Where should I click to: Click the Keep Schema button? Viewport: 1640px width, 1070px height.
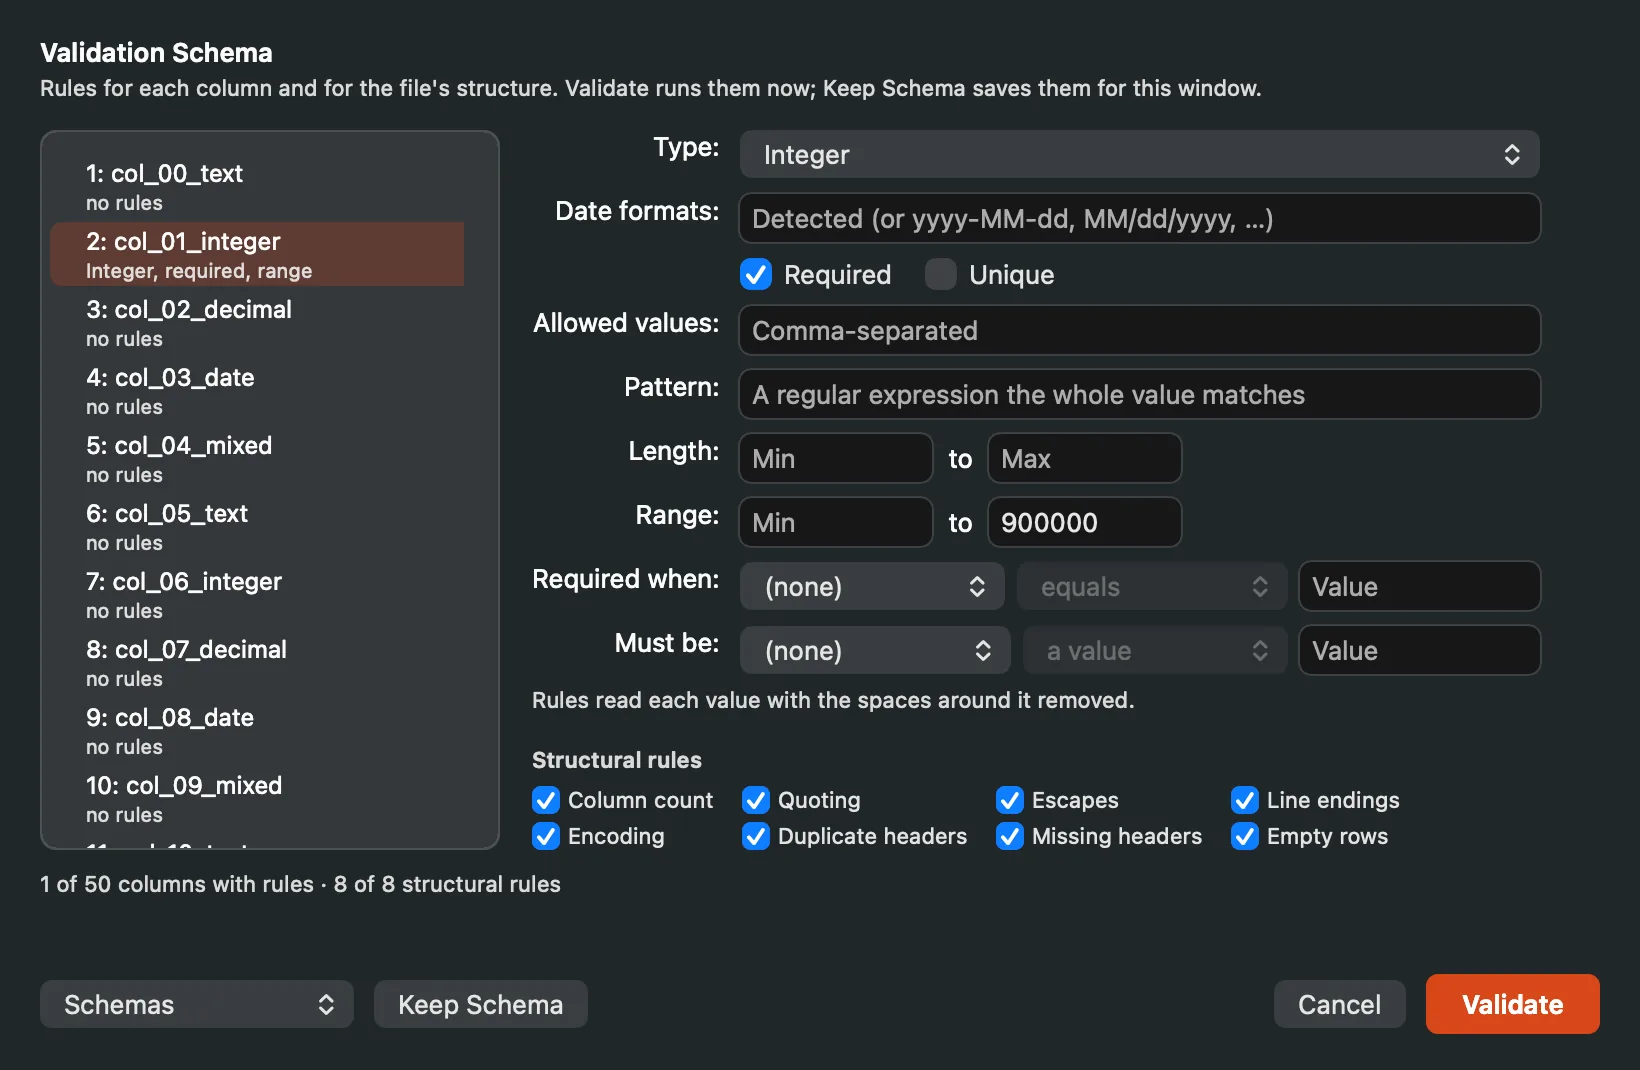481,1004
